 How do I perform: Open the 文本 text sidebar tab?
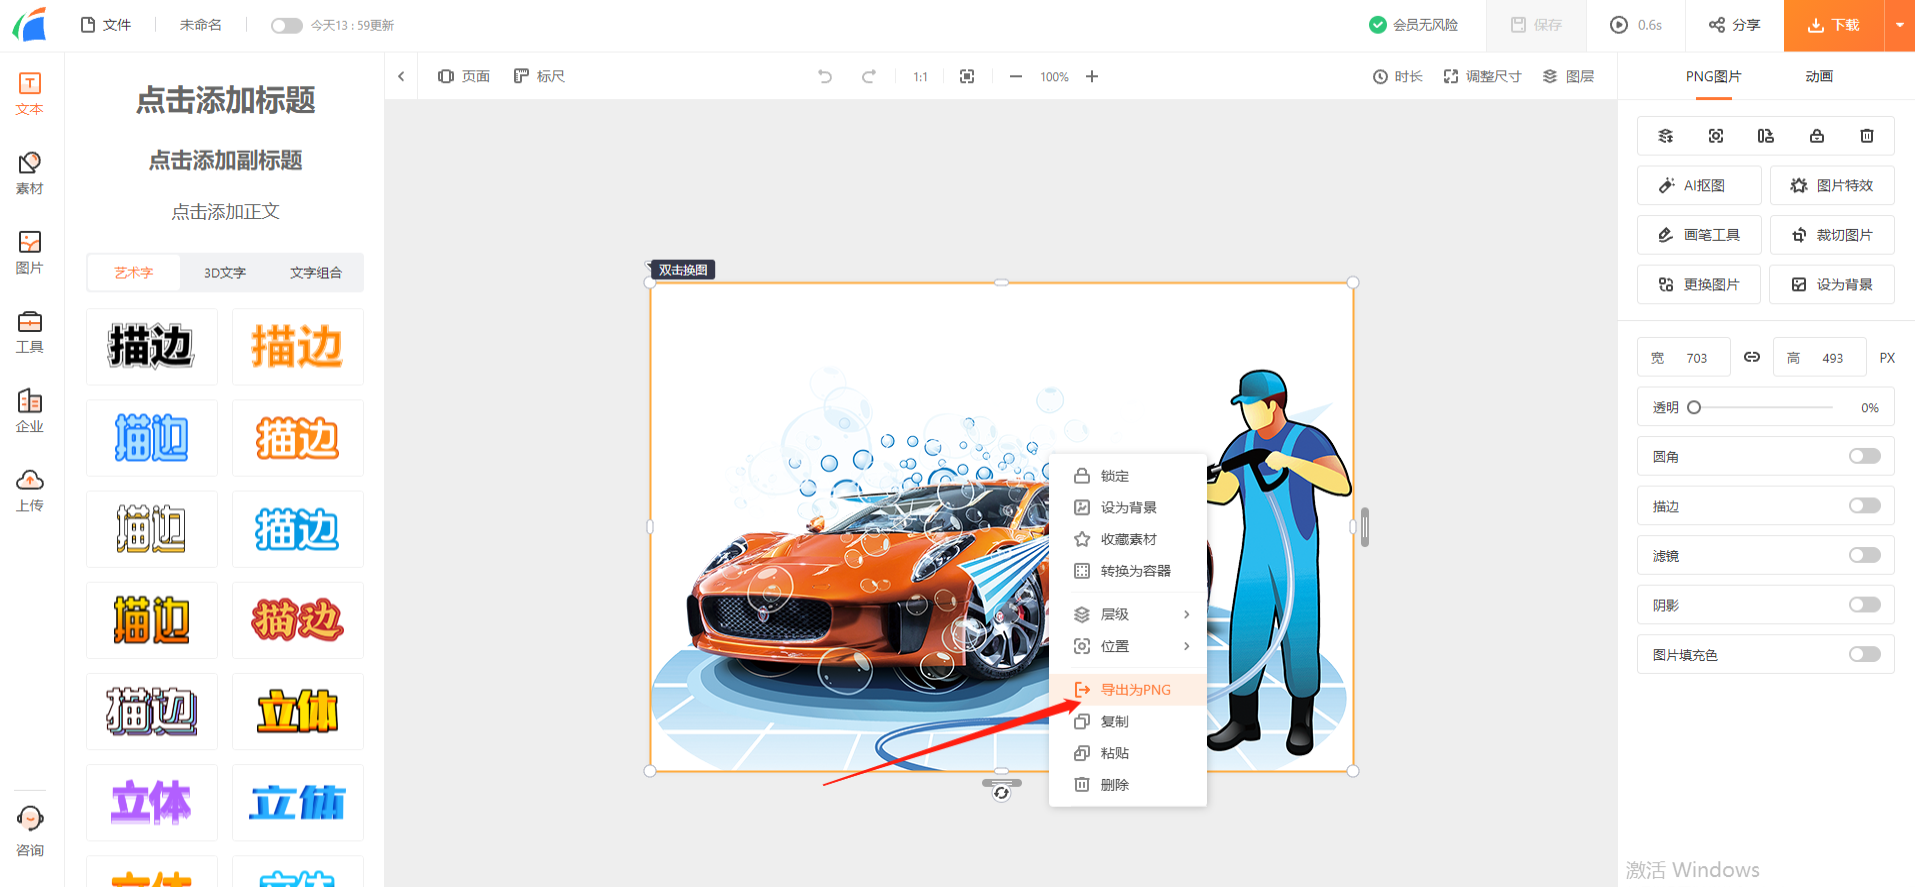(x=30, y=94)
